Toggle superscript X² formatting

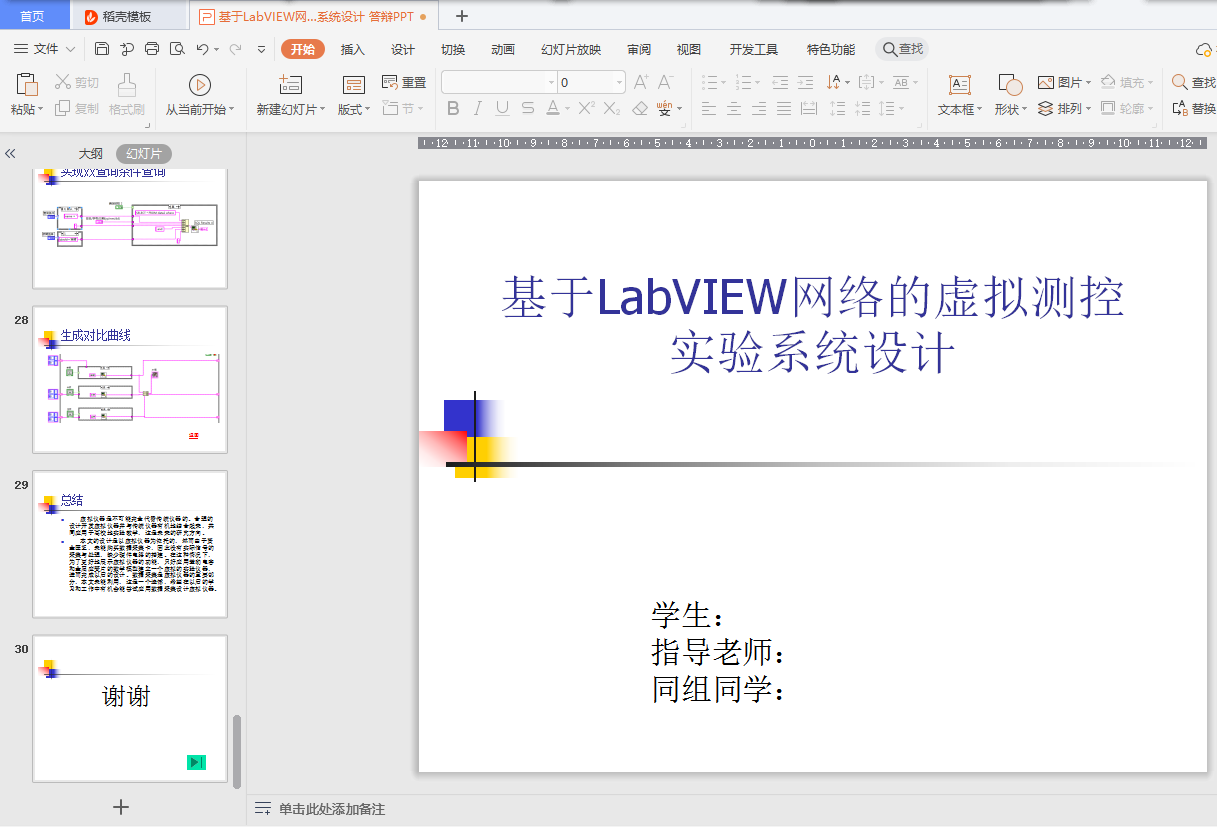[x=587, y=108]
